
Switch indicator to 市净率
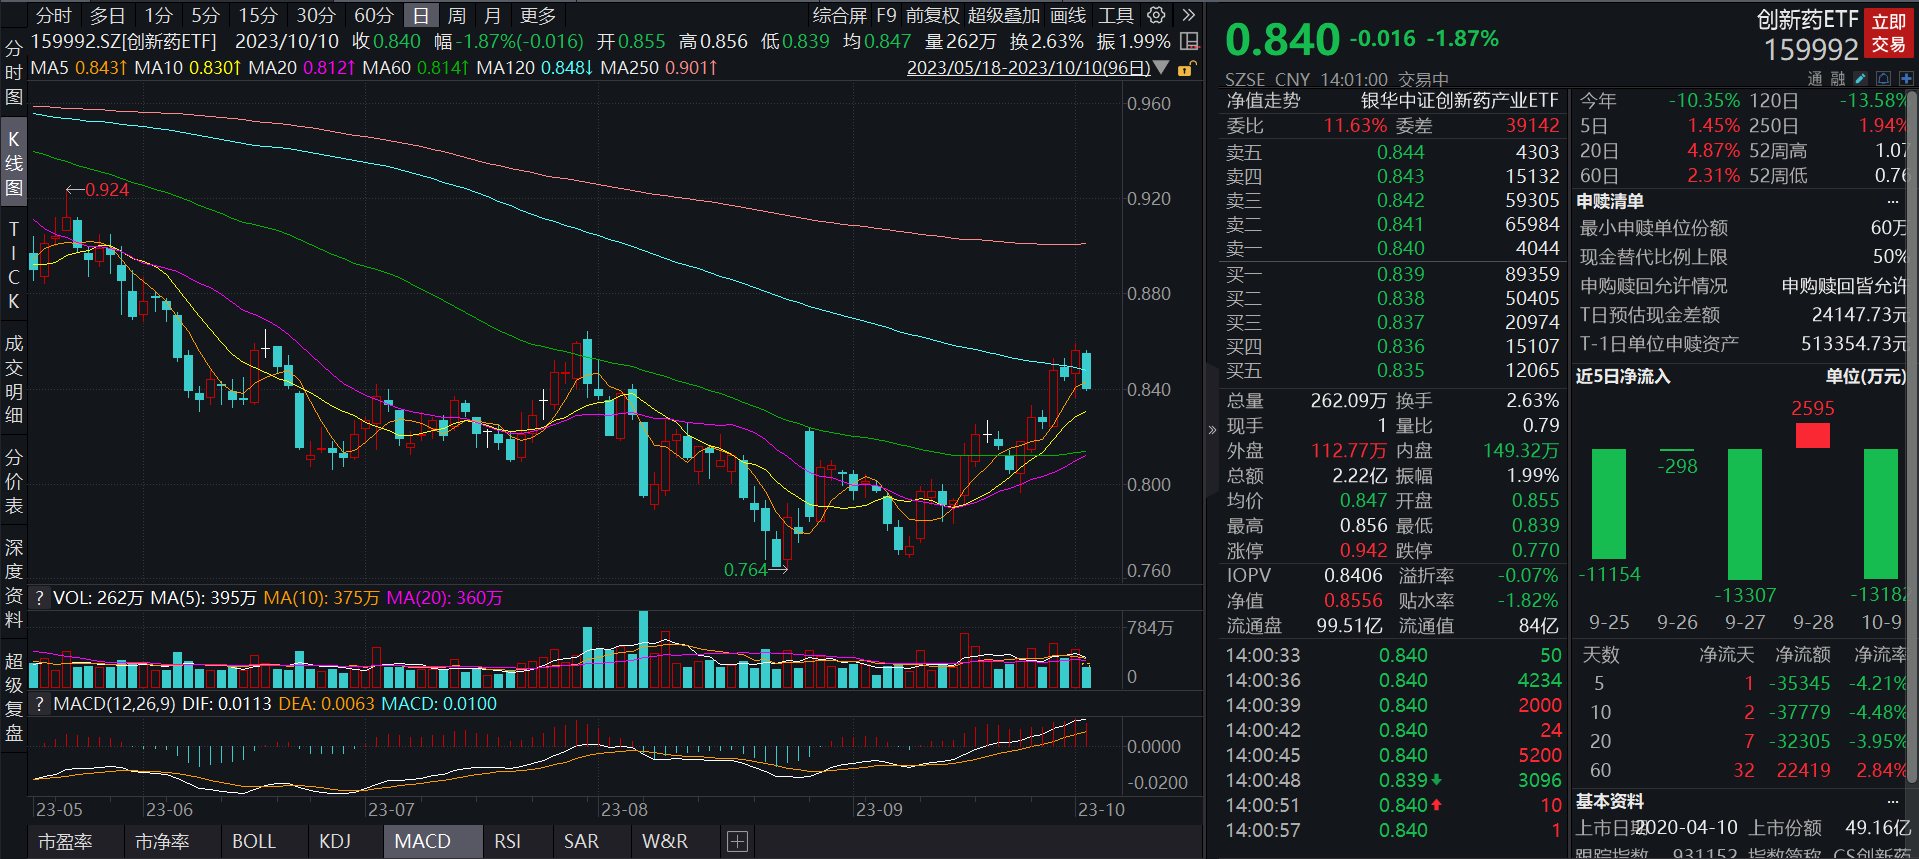point(162,841)
